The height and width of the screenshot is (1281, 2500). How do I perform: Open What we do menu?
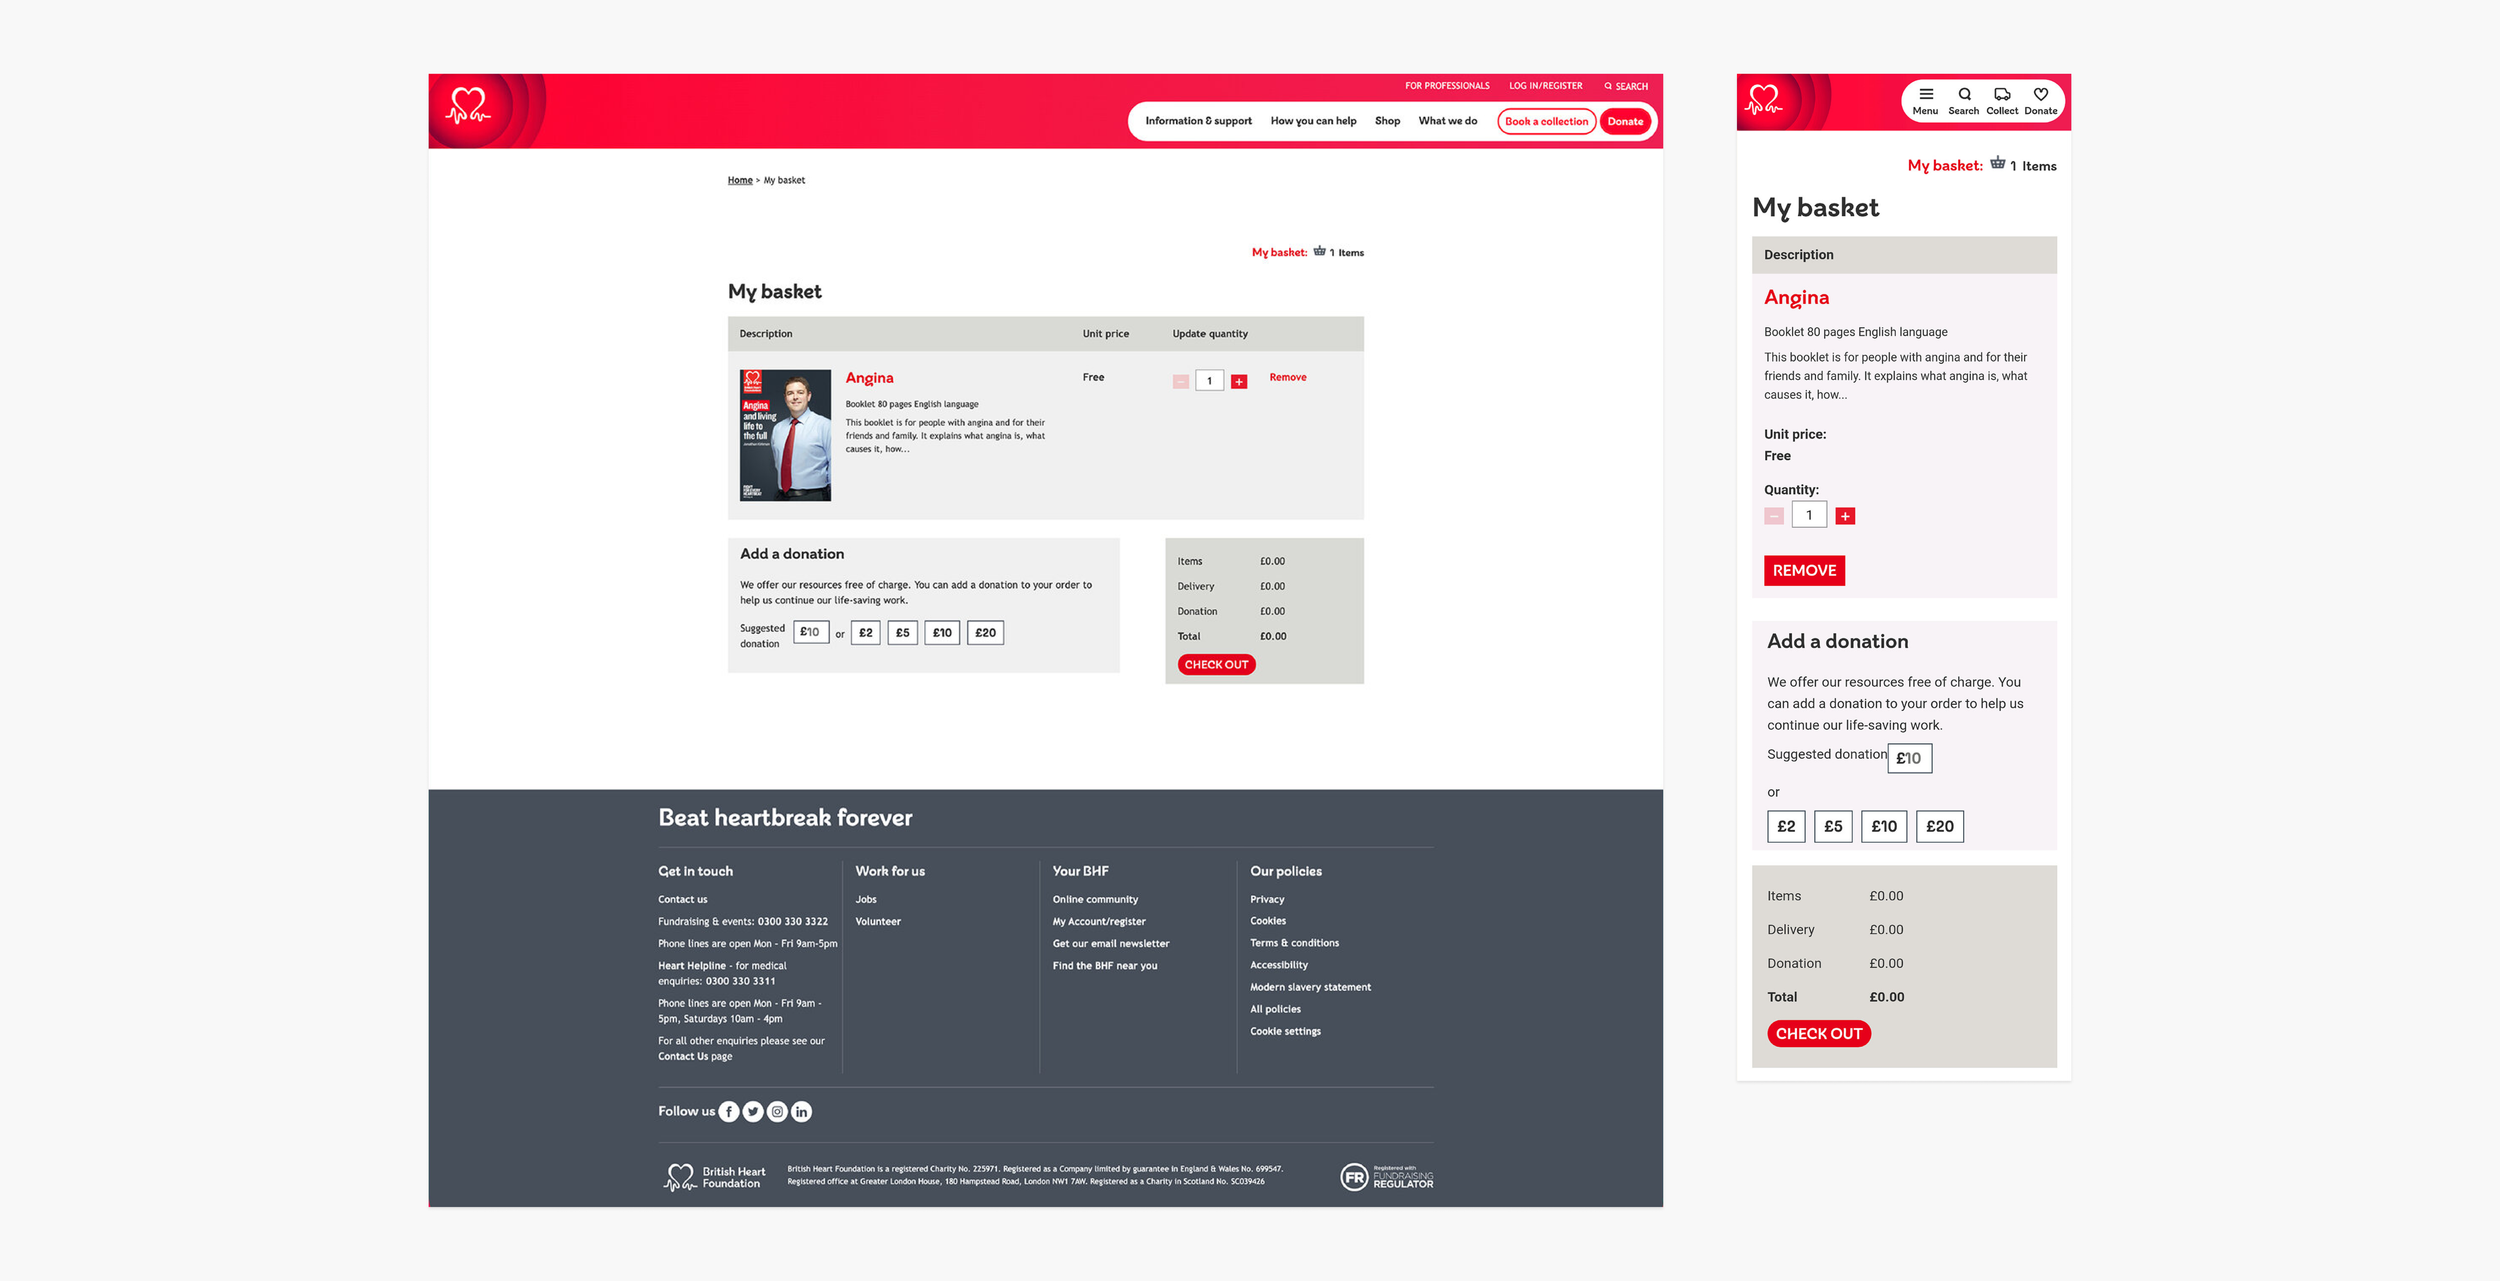point(1447,121)
